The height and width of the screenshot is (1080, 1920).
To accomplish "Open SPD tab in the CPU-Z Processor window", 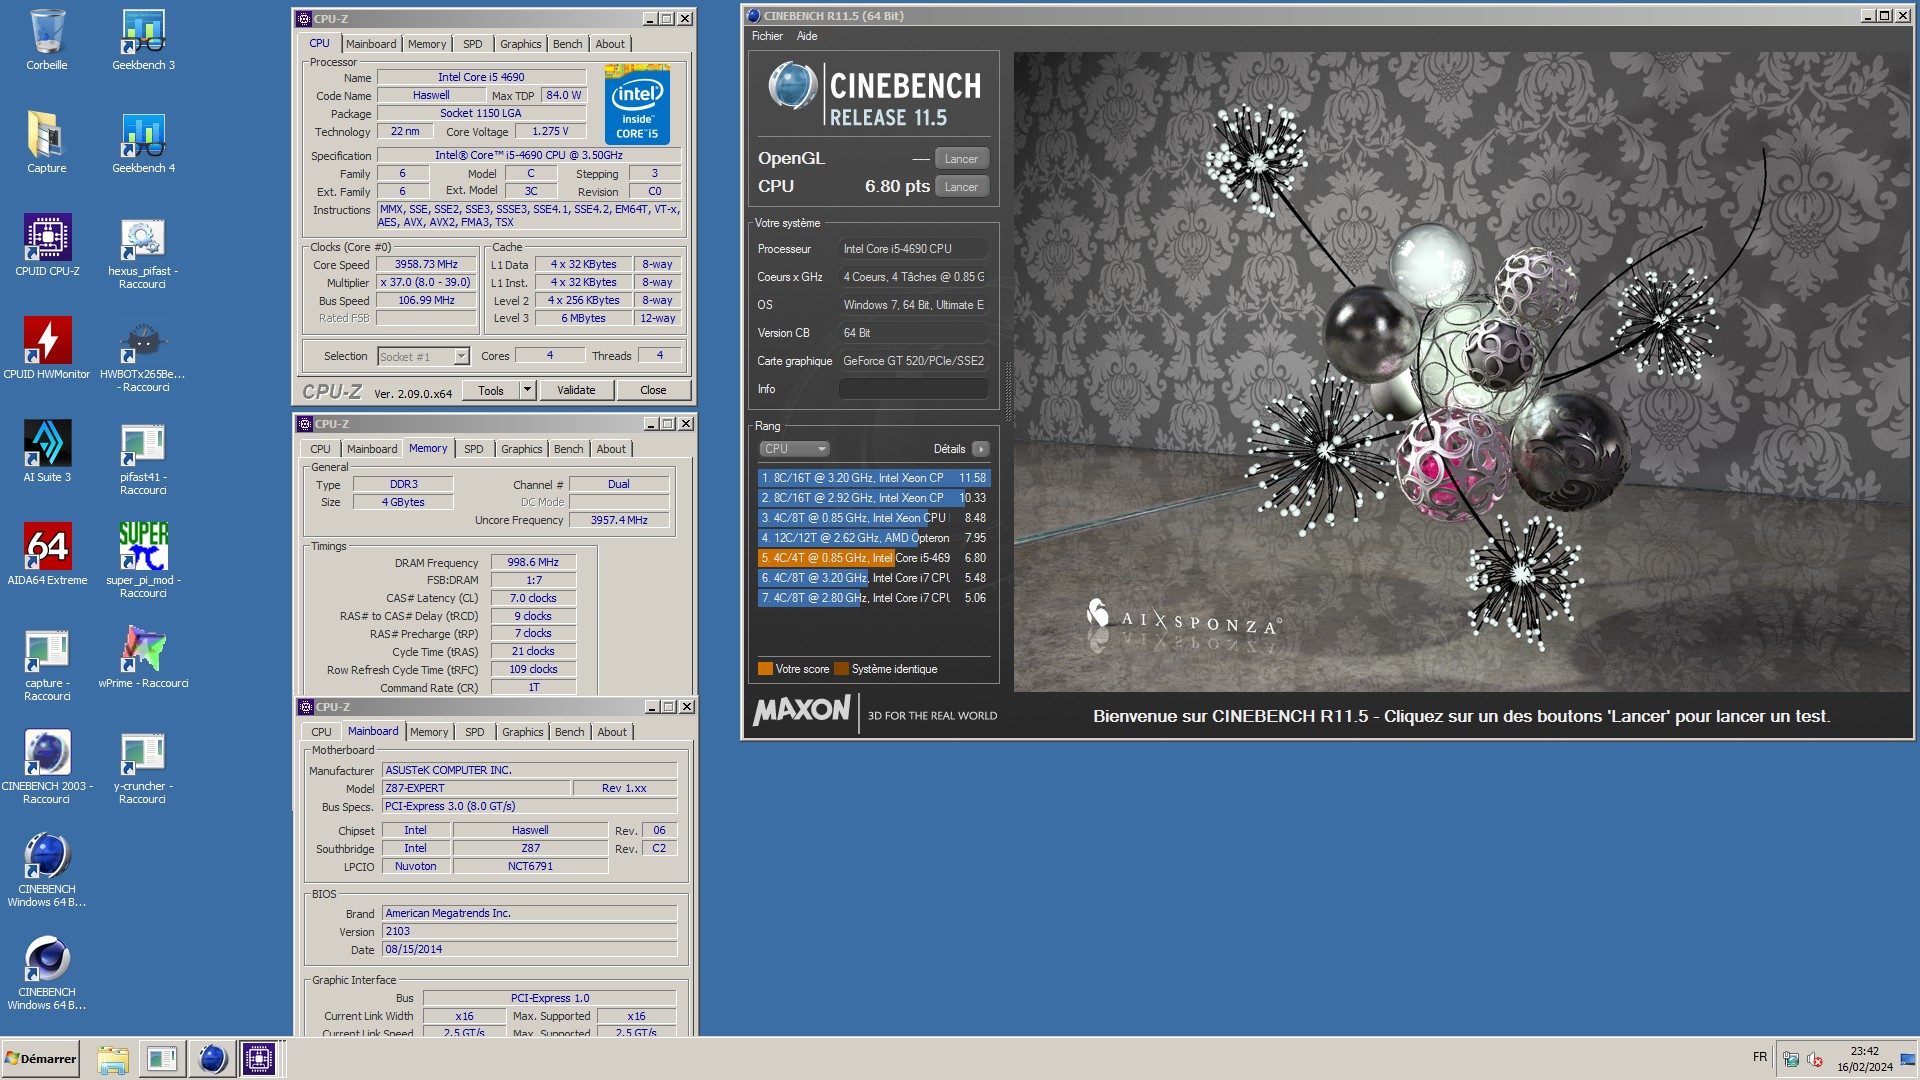I will (473, 44).
